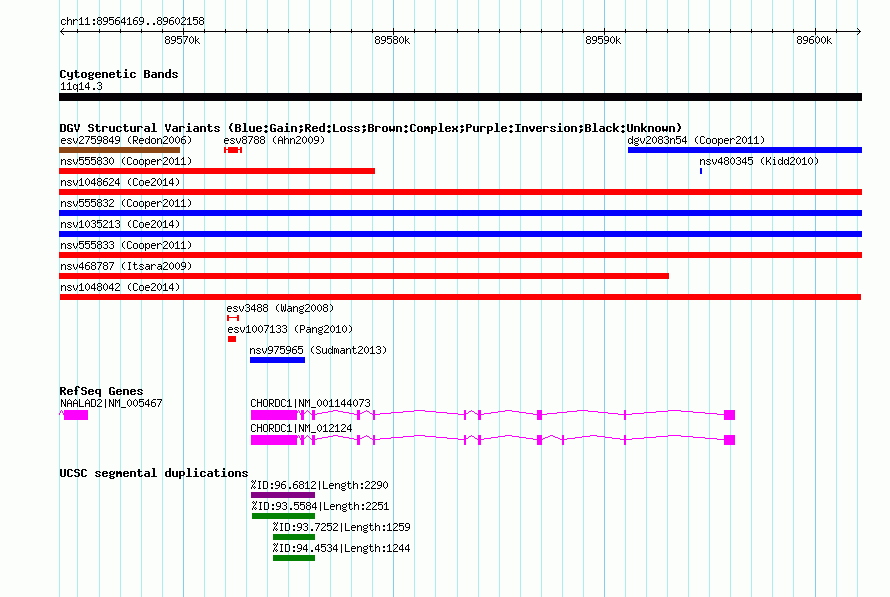Click the dgv2083n54 (Cooper2011) label

(696, 140)
